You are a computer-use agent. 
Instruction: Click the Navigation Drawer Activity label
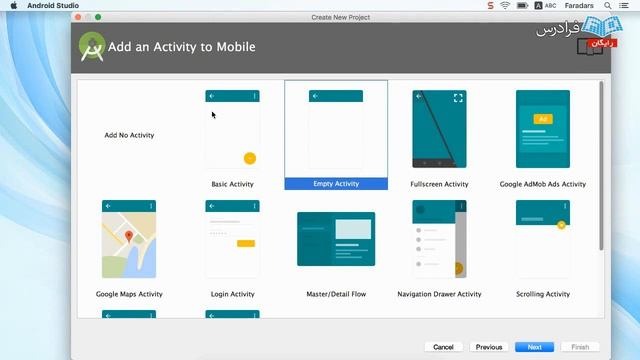pos(439,294)
